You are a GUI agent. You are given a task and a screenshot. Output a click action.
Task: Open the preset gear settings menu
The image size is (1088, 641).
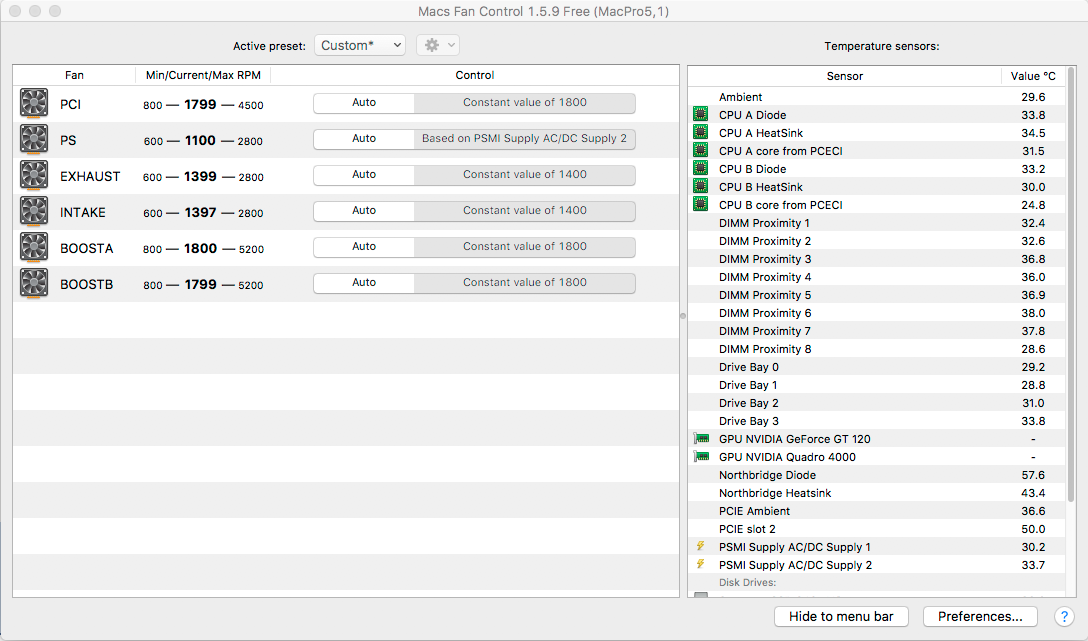(438, 45)
